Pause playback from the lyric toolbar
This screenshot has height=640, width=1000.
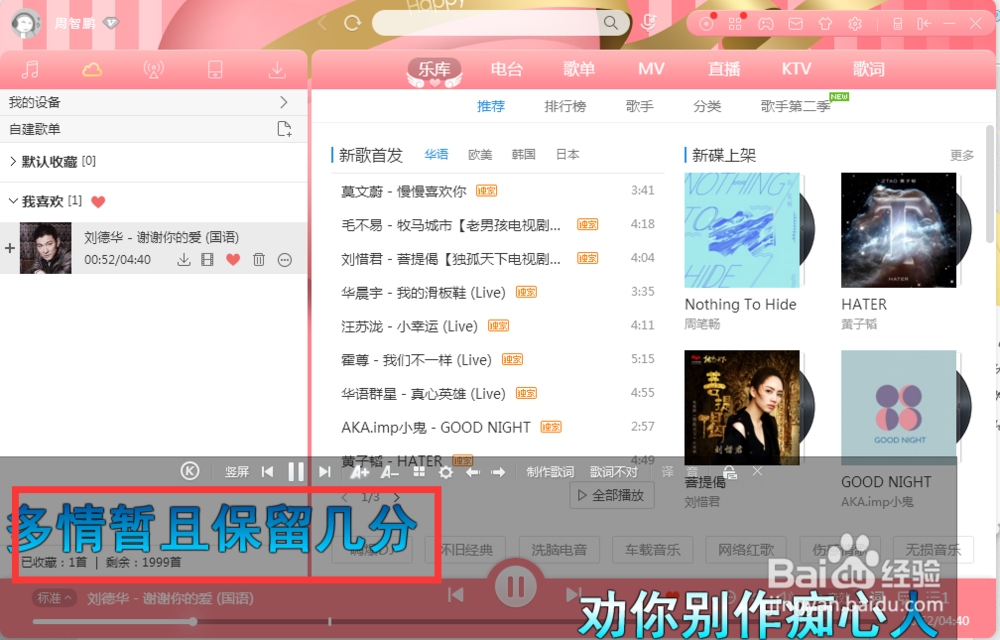(x=296, y=472)
